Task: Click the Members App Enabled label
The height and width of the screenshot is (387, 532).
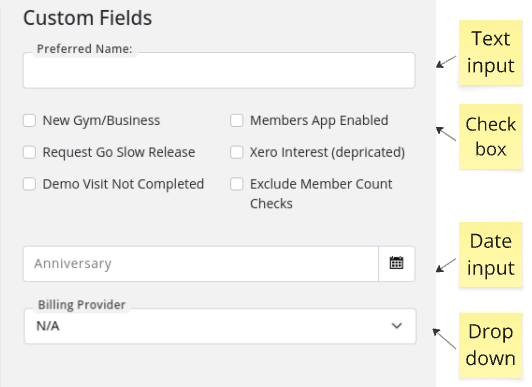Action: pyautogui.click(x=319, y=121)
